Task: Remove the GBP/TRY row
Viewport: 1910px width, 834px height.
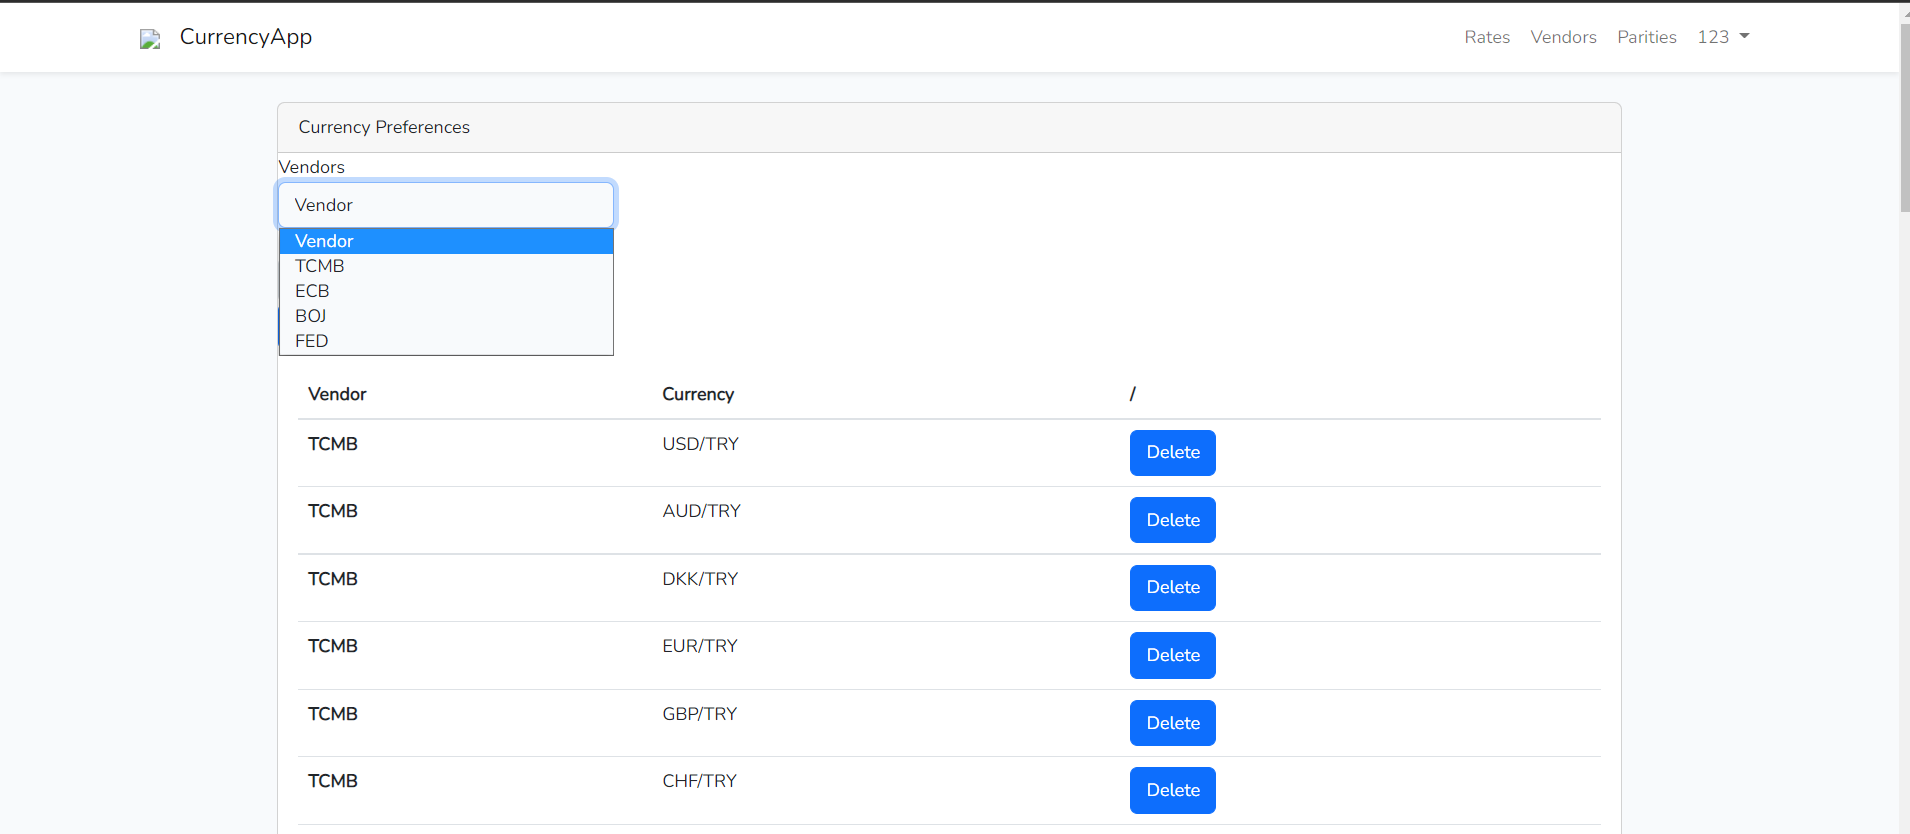Action: click(1173, 723)
